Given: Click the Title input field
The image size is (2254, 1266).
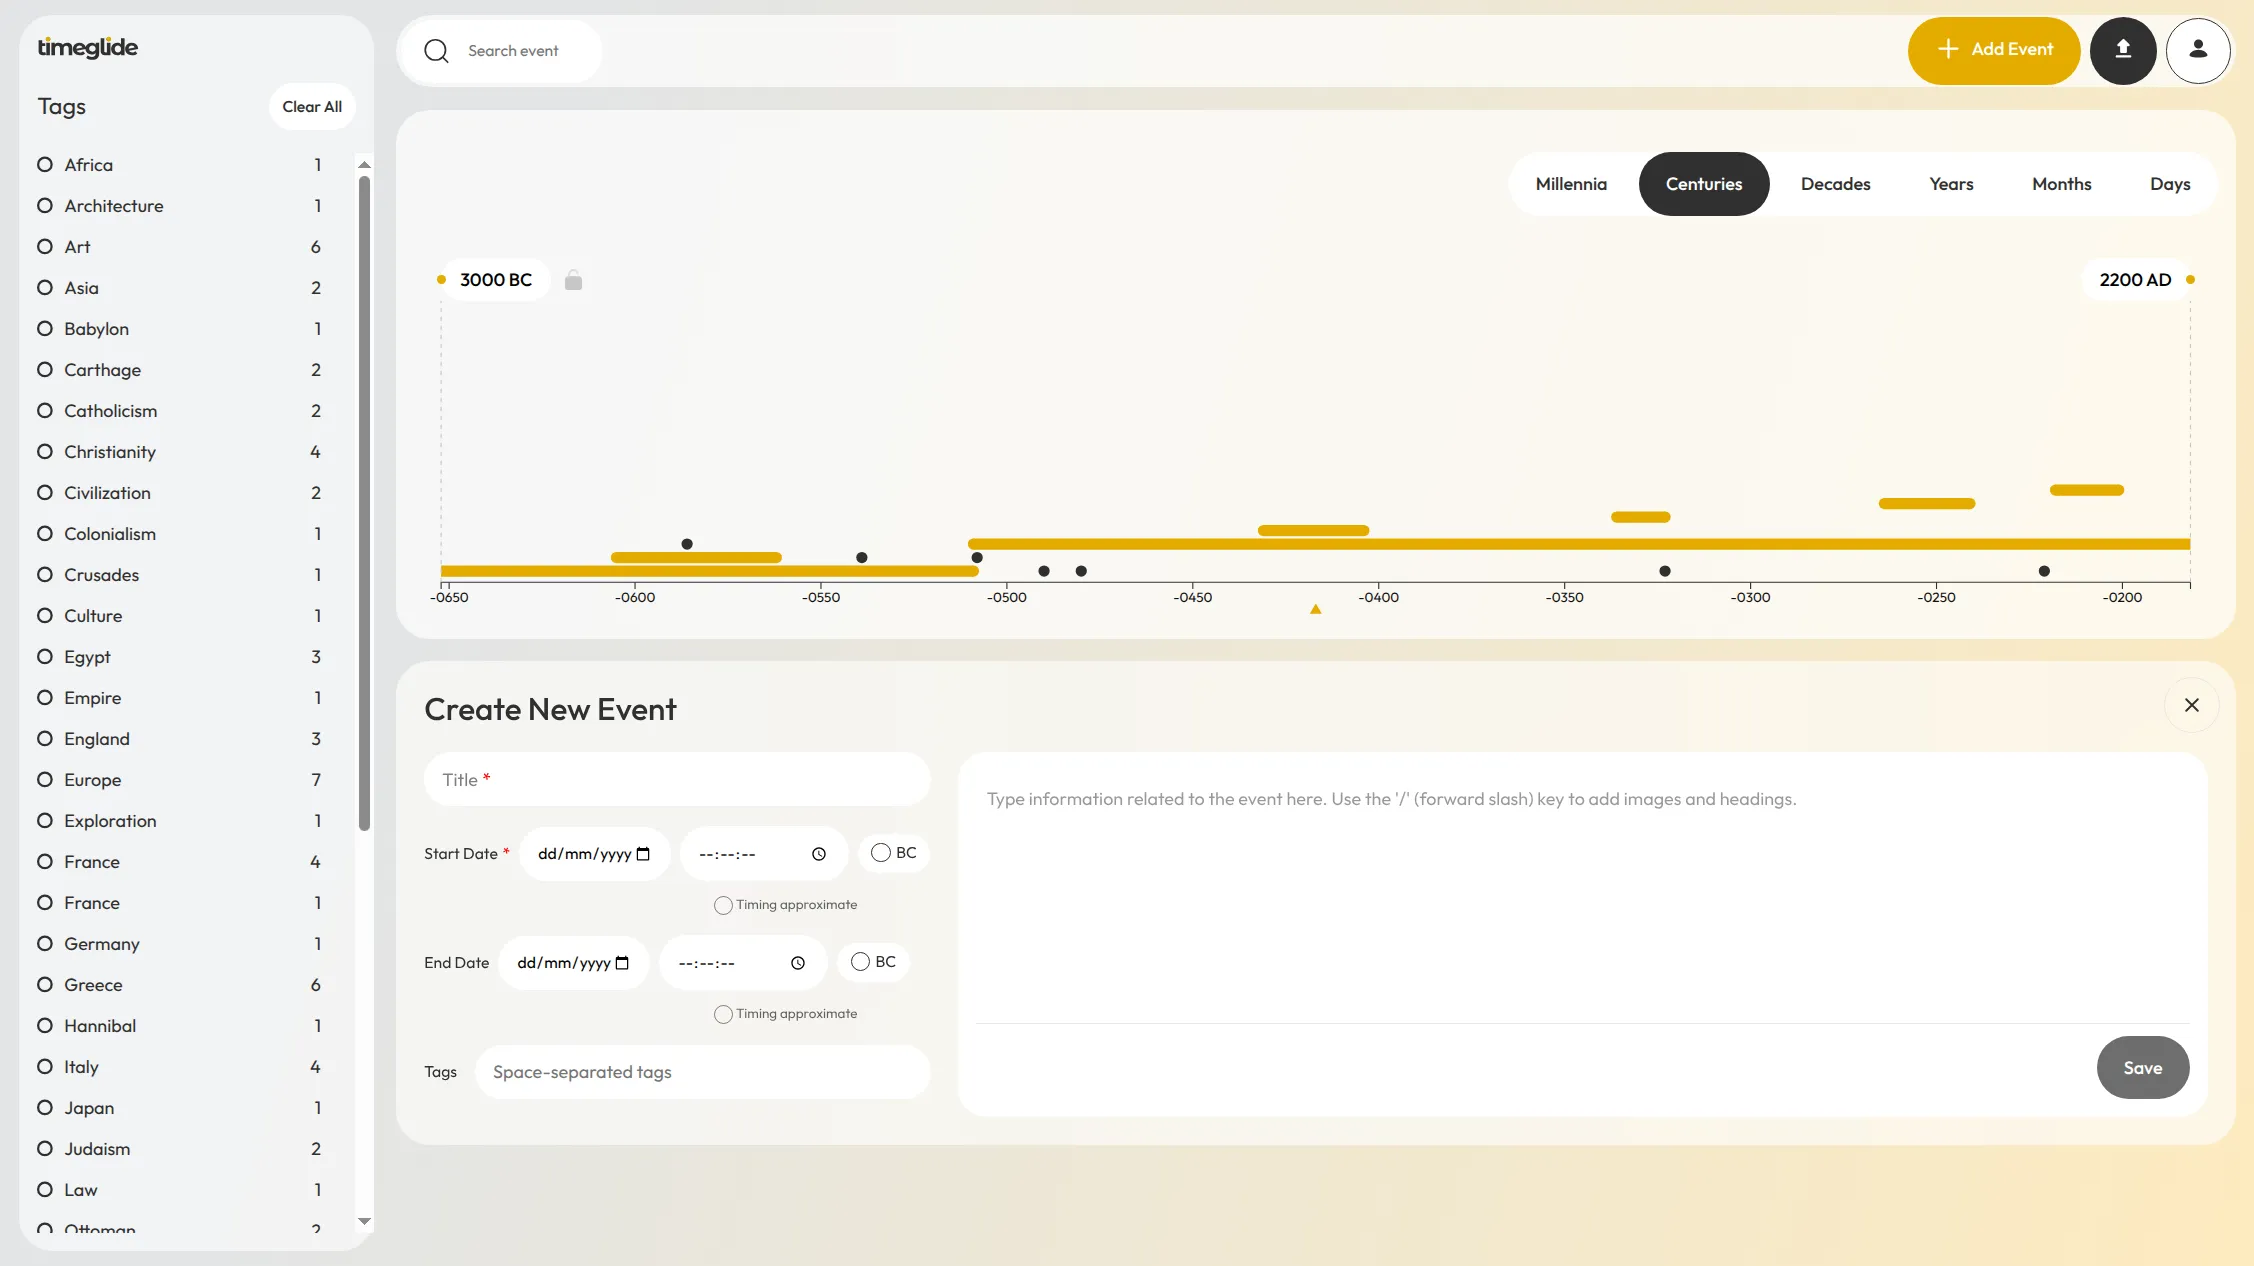Looking at the screenshot, I should 676,779.
